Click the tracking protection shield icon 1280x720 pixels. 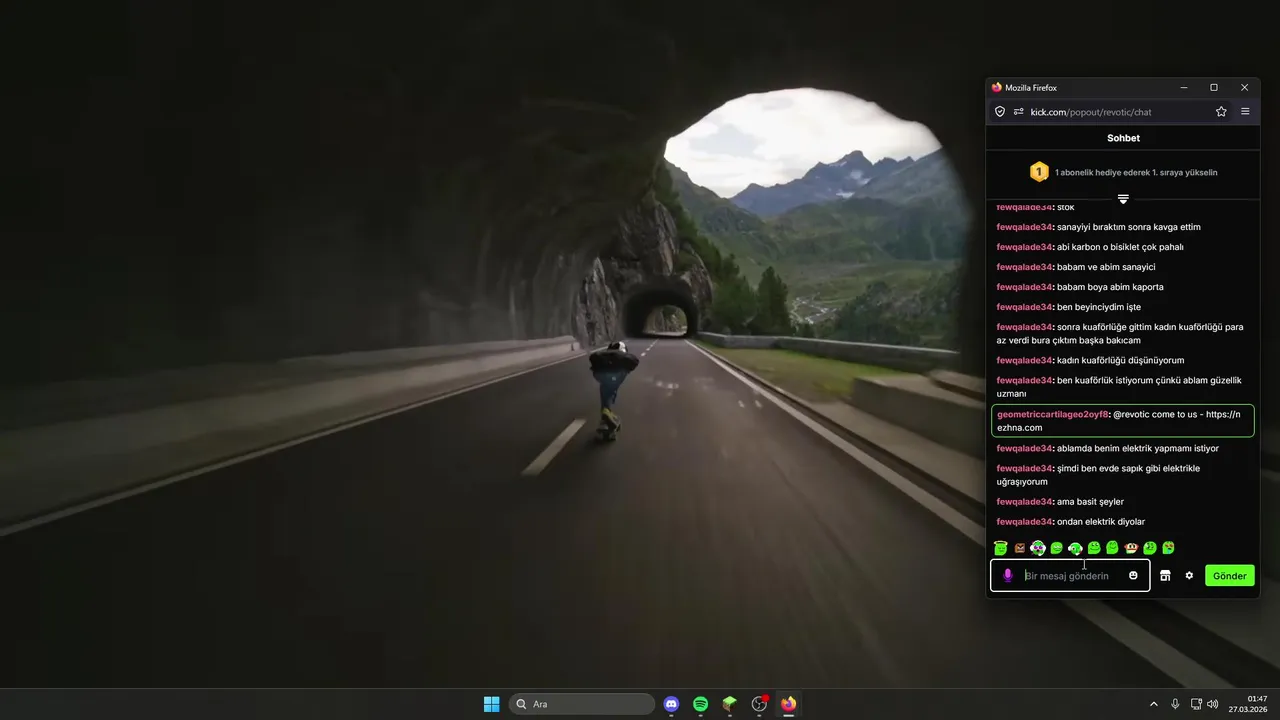(999, 112)
